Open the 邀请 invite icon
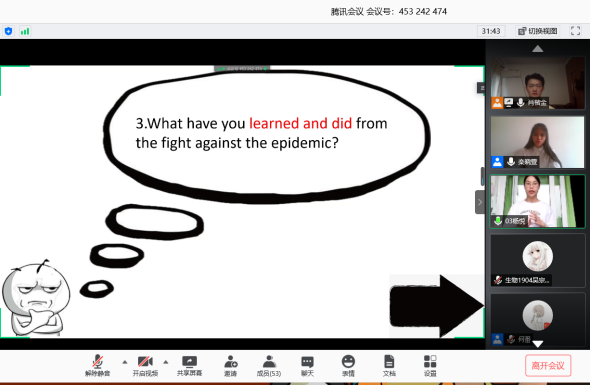Screen dimensions: 590x385 [231, 365]
